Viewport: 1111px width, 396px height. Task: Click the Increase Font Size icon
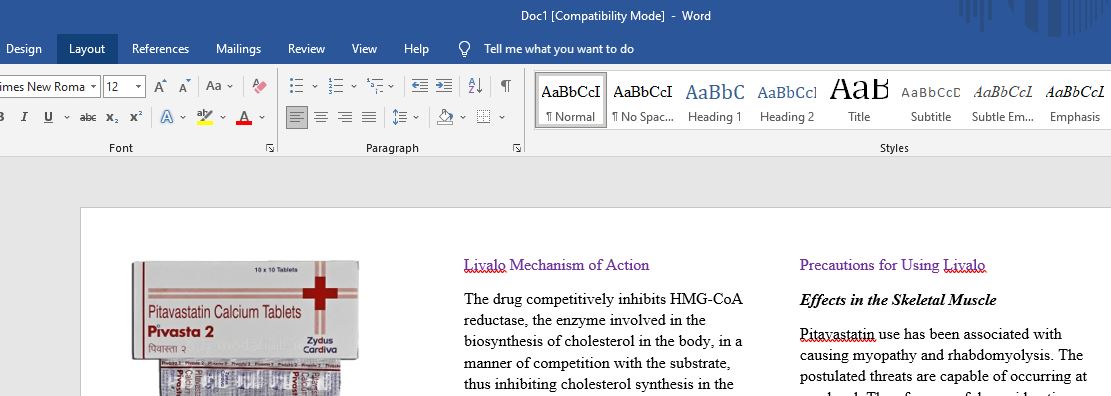pyautogui.click(x=161, y=86)
